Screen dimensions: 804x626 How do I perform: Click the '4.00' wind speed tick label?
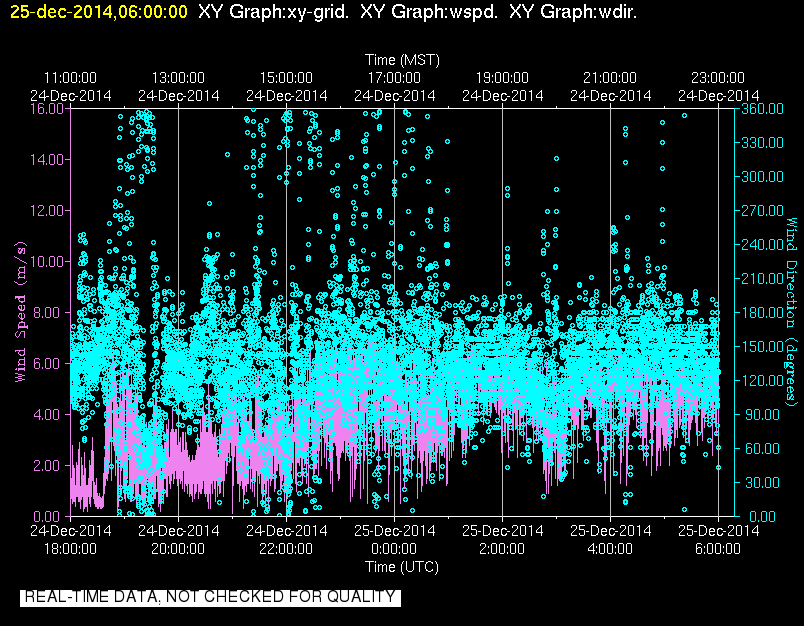coord(50,414)
